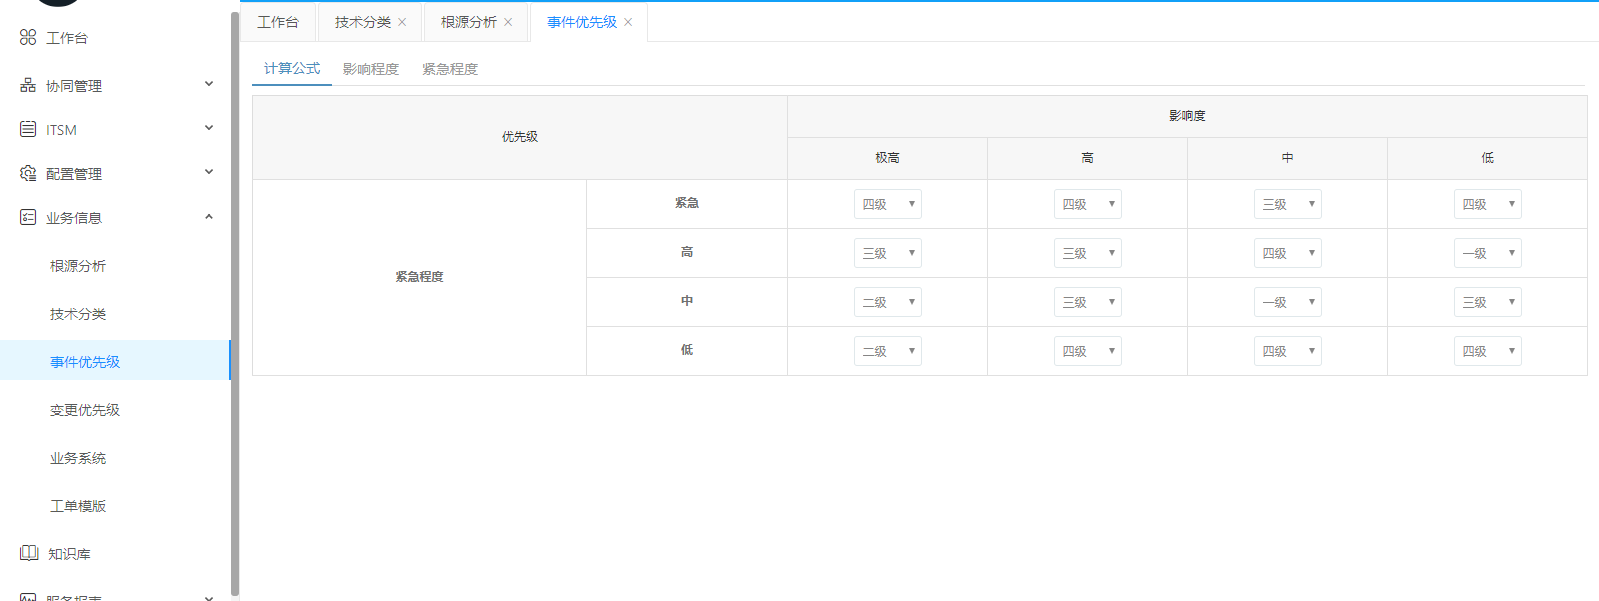Click the 知识库 book icon

click(29, 553)
